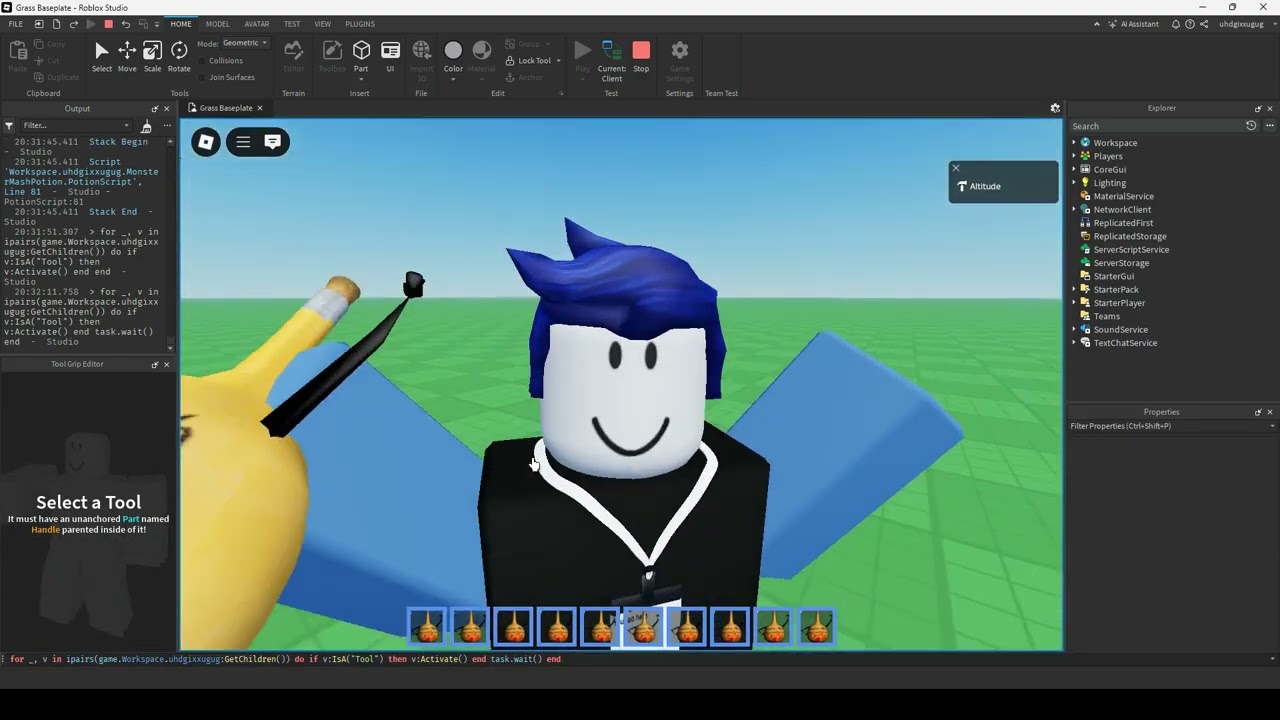This screenshot has width=1280, height=720.
Task: Expand the Color dropdown arrow
Action: (453, 78)
